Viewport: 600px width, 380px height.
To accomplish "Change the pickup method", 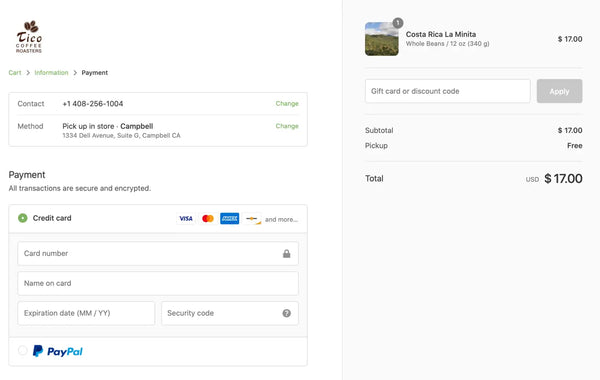I will [287, 126].
